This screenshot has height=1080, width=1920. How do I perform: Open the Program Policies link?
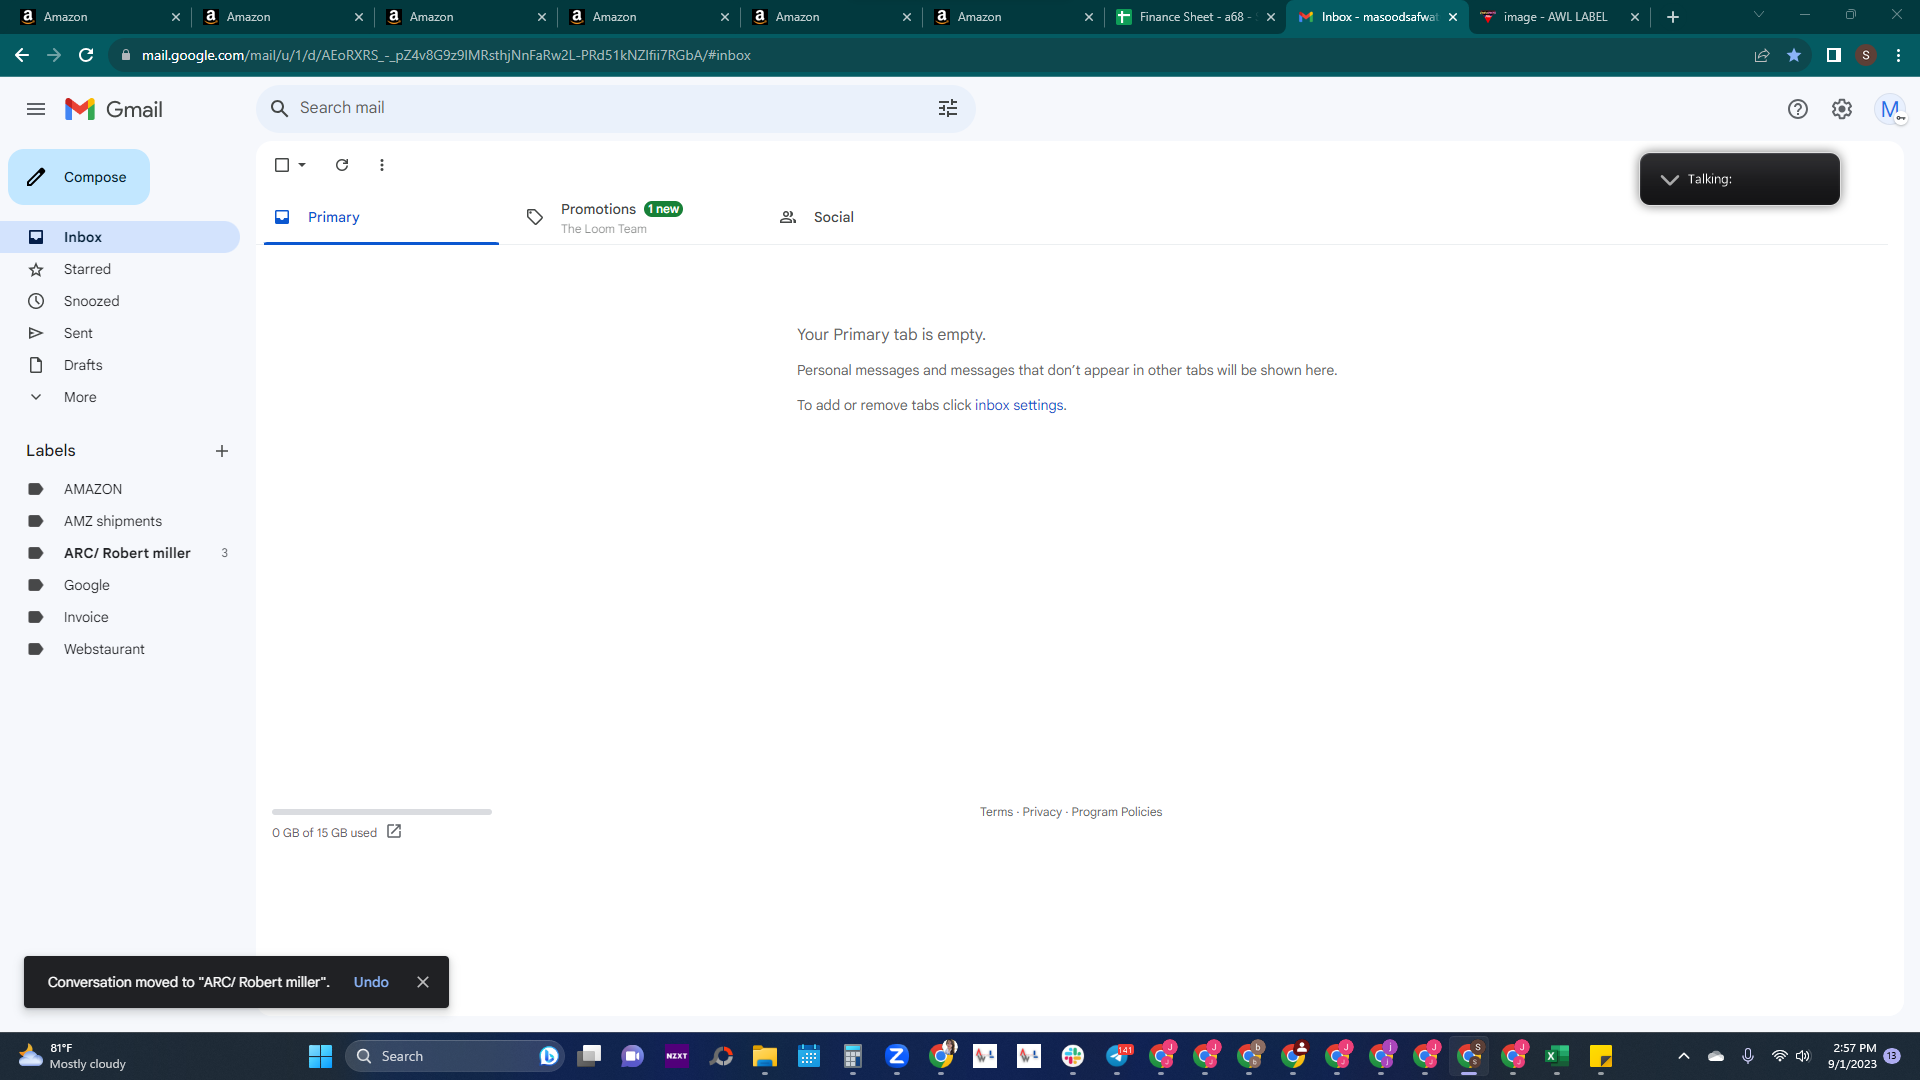pyautogui.click(x=1116, y=812)
